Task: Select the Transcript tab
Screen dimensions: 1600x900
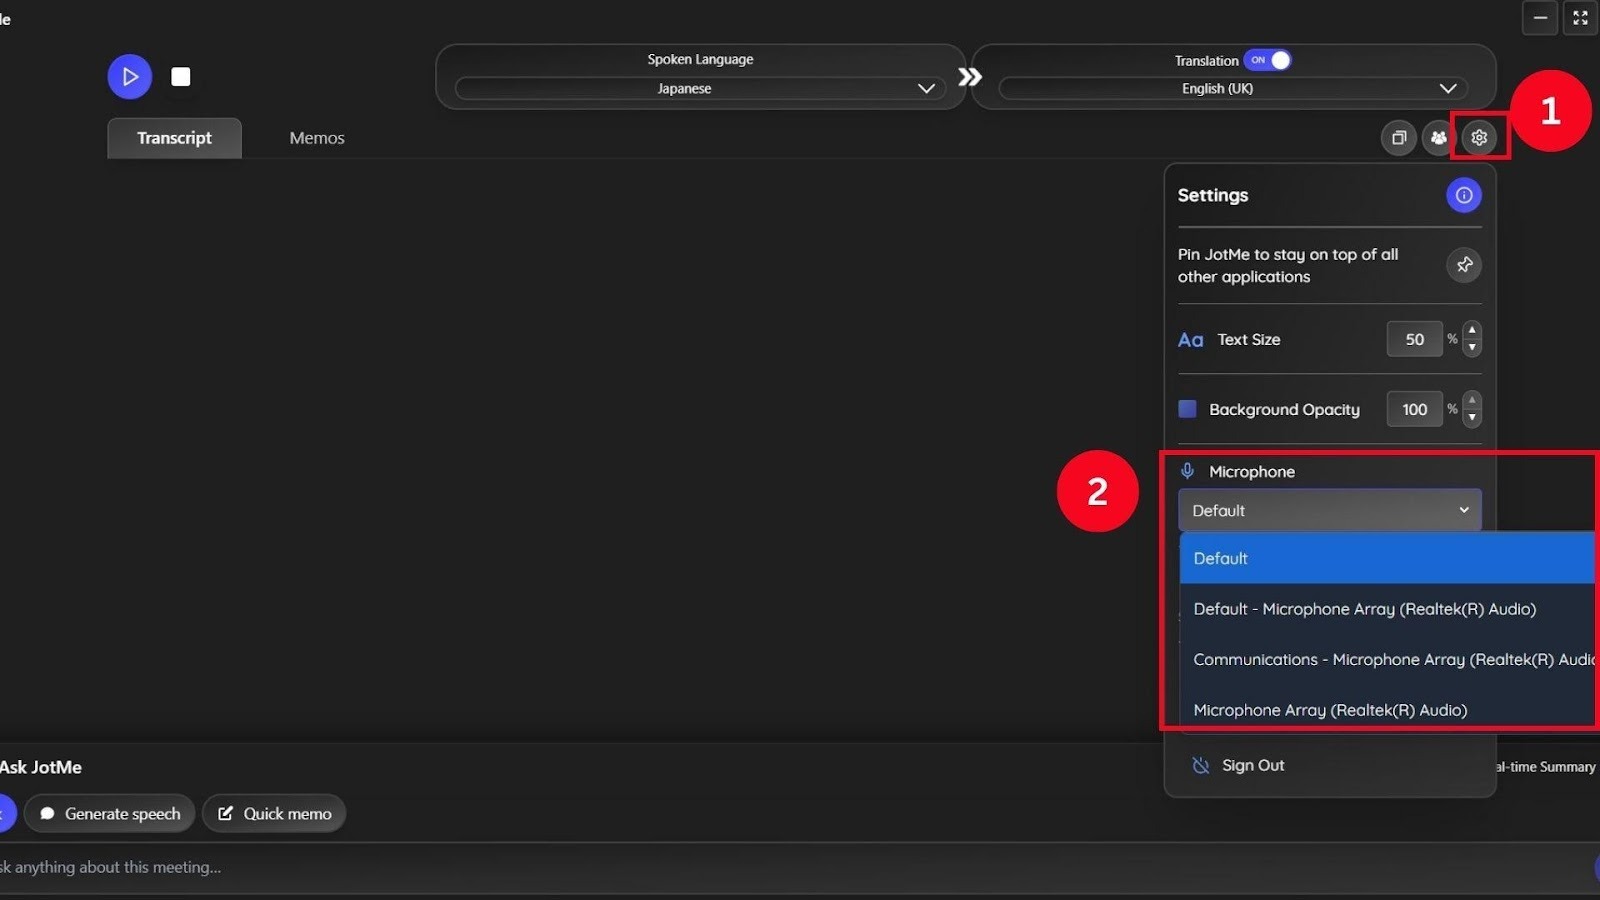Action: [174, 137]
